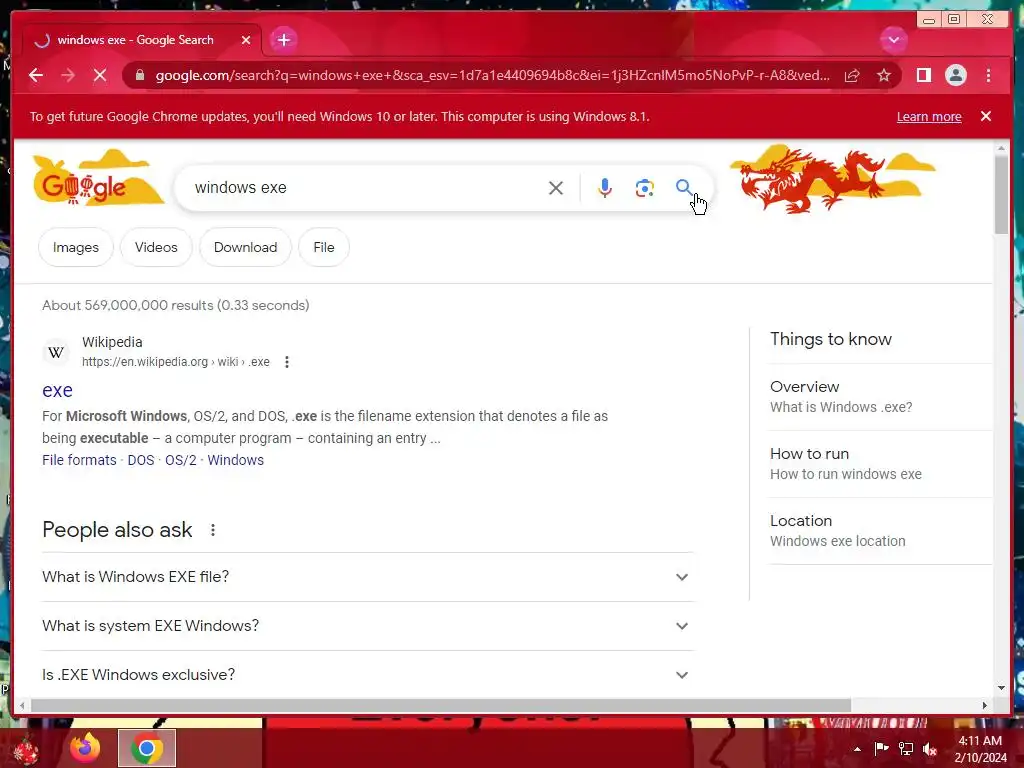Image resolution: width=1024 pixels, height=768 pixels.
Task: Show hidden system tray icons
Action: pos(857,749)
